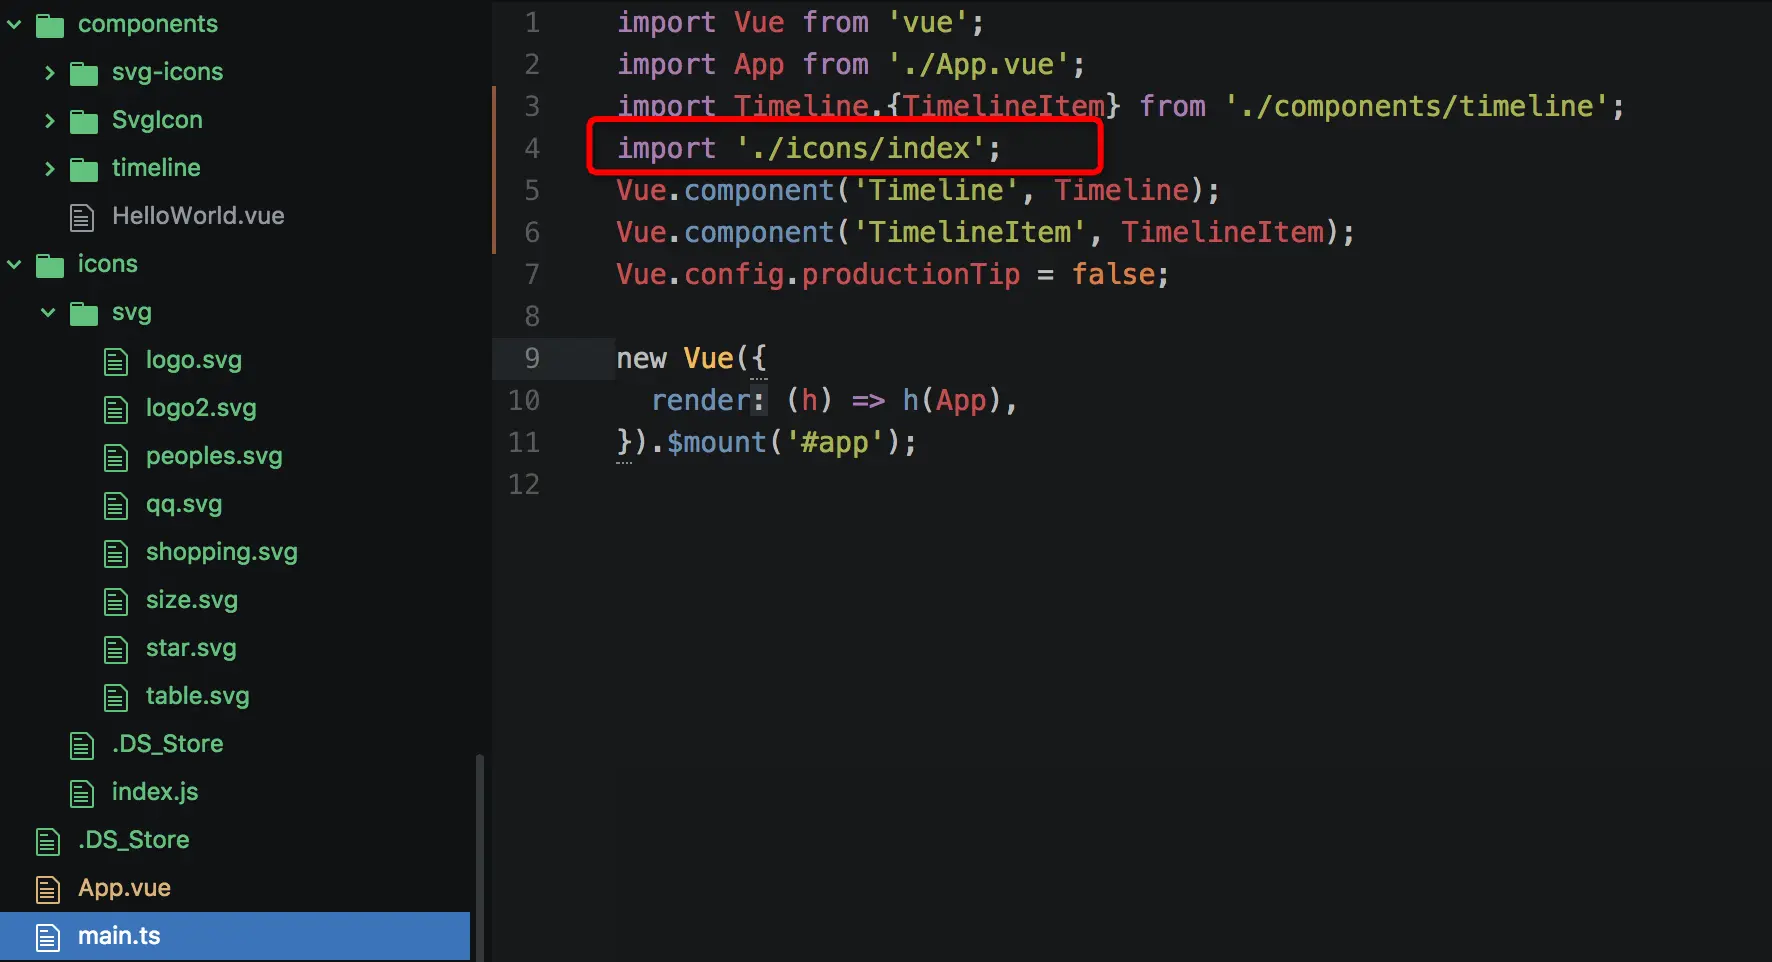Expand the svg-icons folder chevron
Image resolution: width=1772 pixels, height=962 pixels.
(49, 72)
